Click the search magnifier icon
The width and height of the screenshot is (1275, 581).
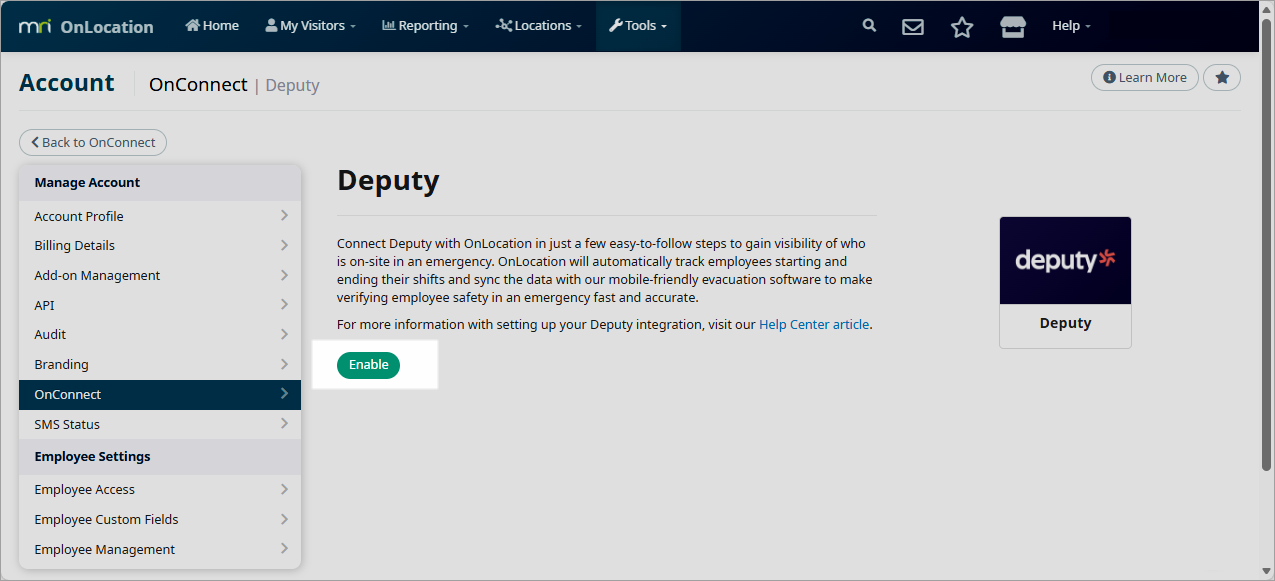(869, 26)
